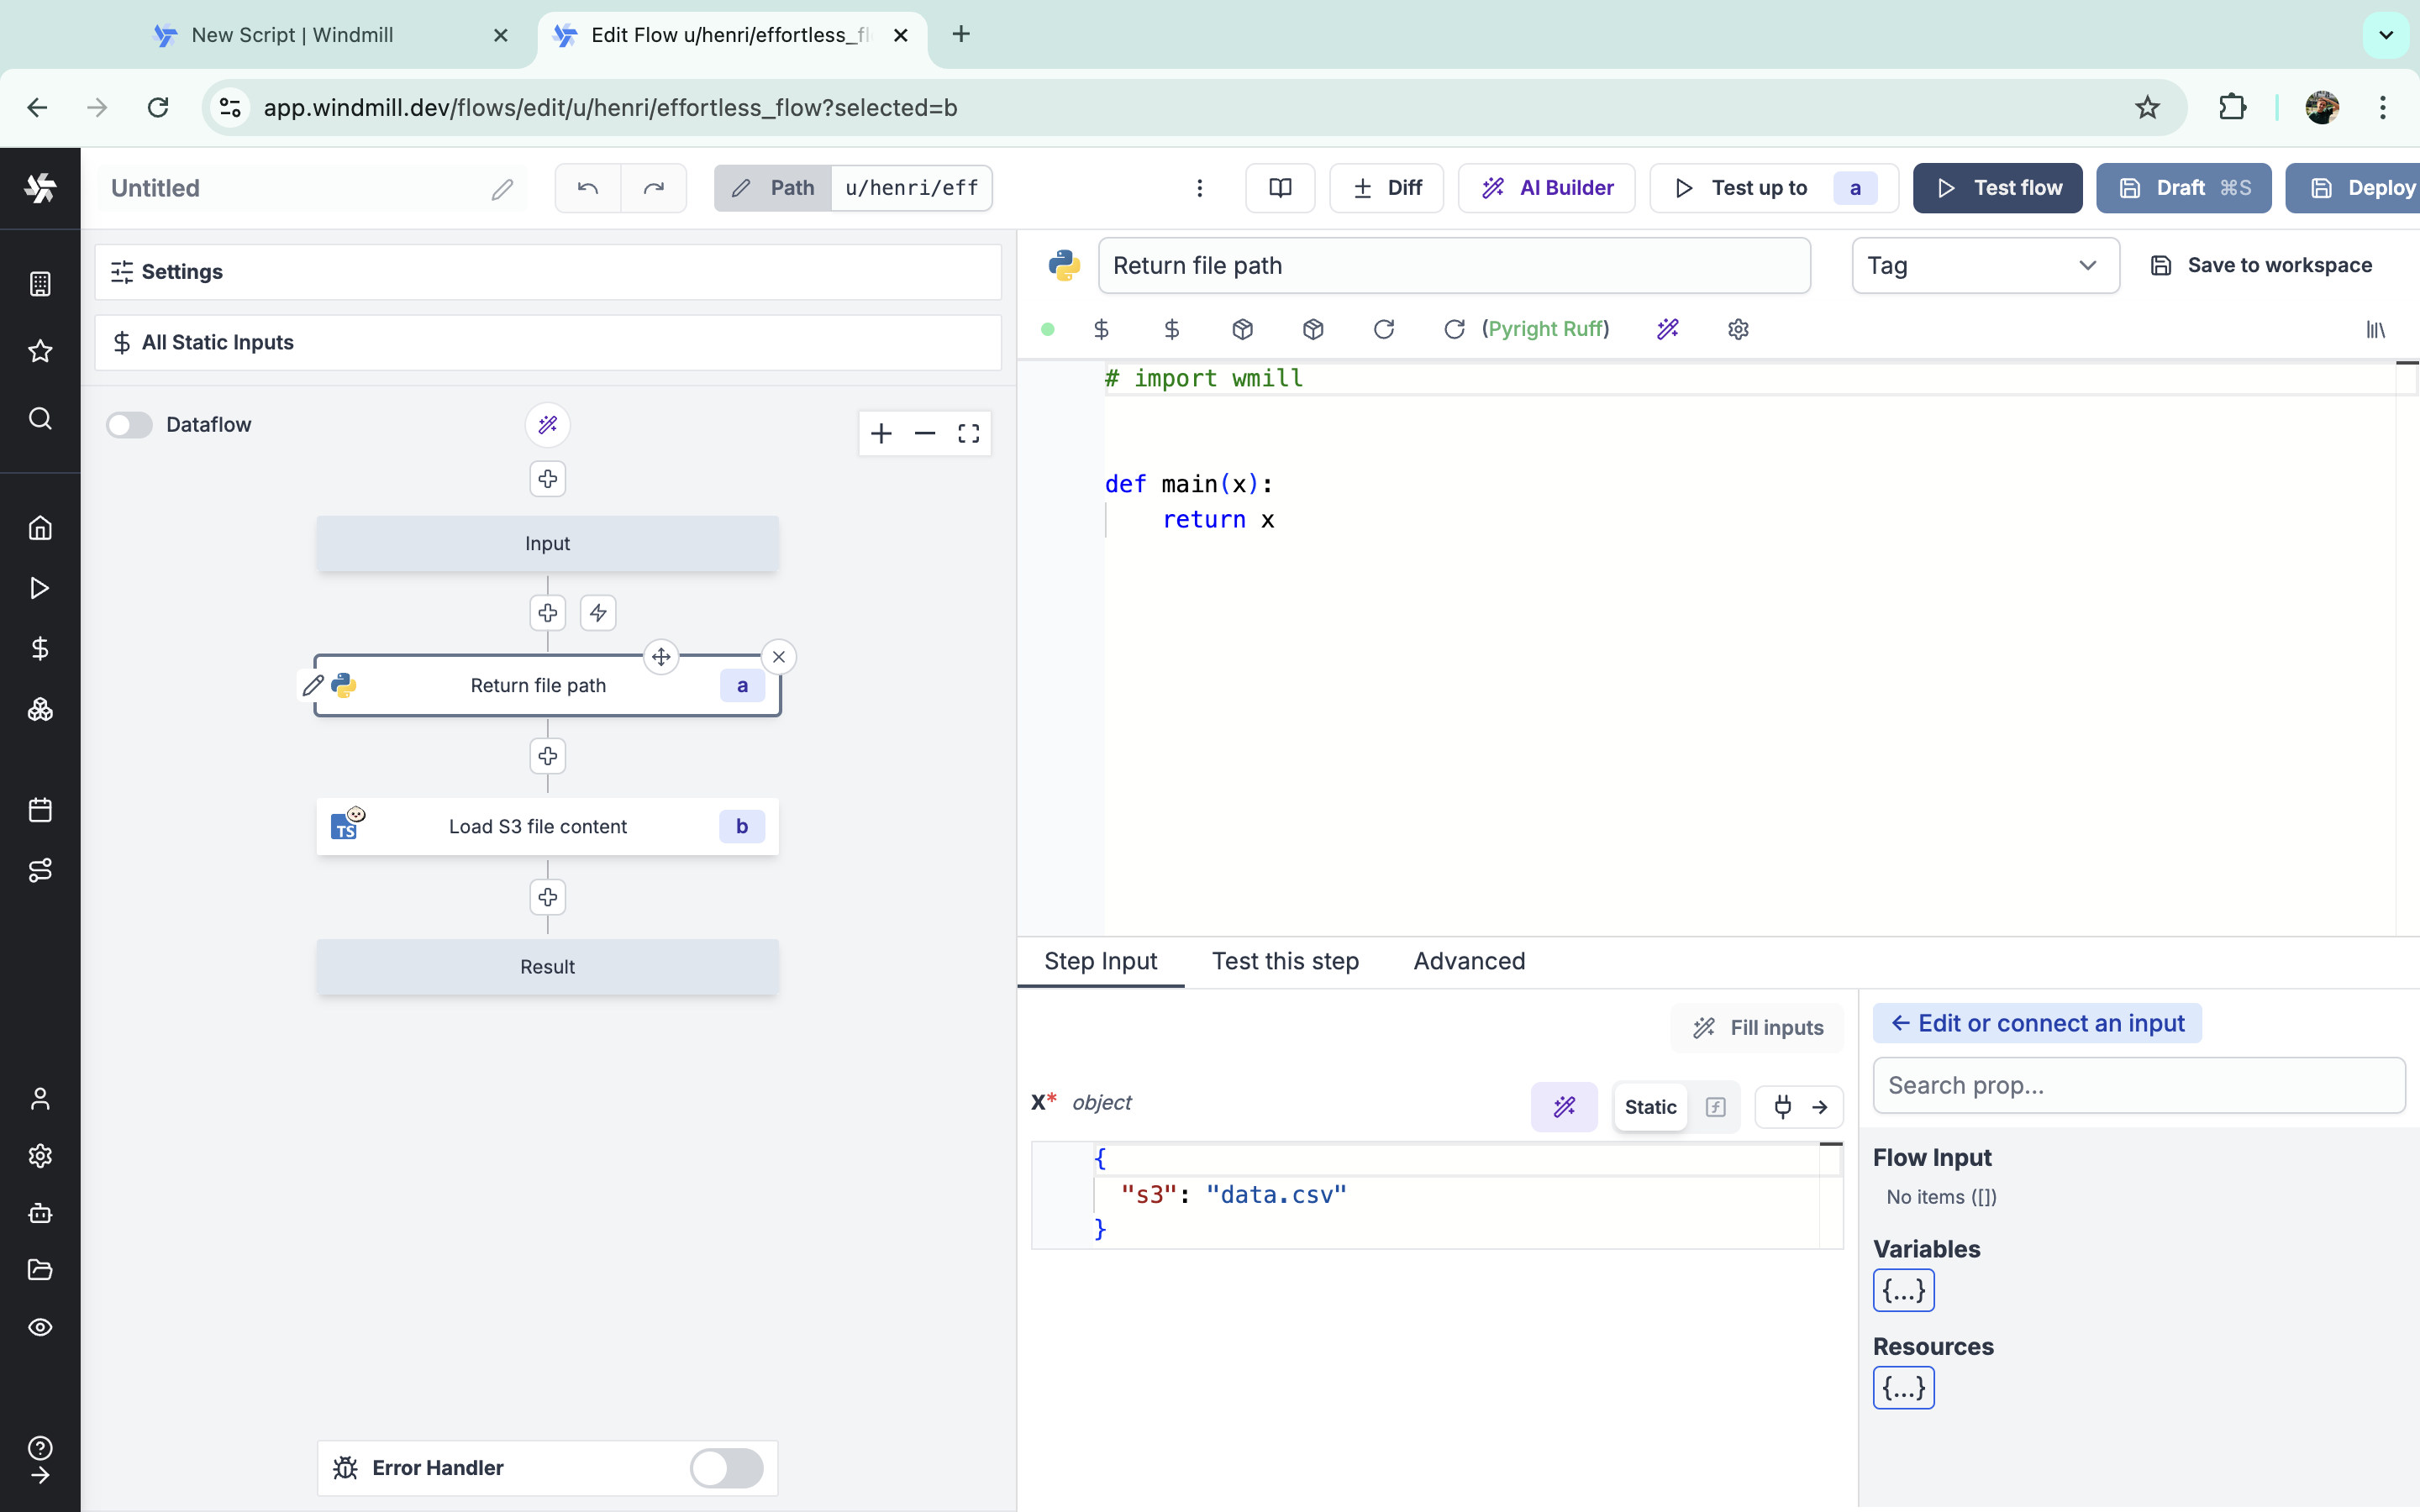Click the Python script icon in editor header
The image size is (2420, 1512).
click(1063, 263)
